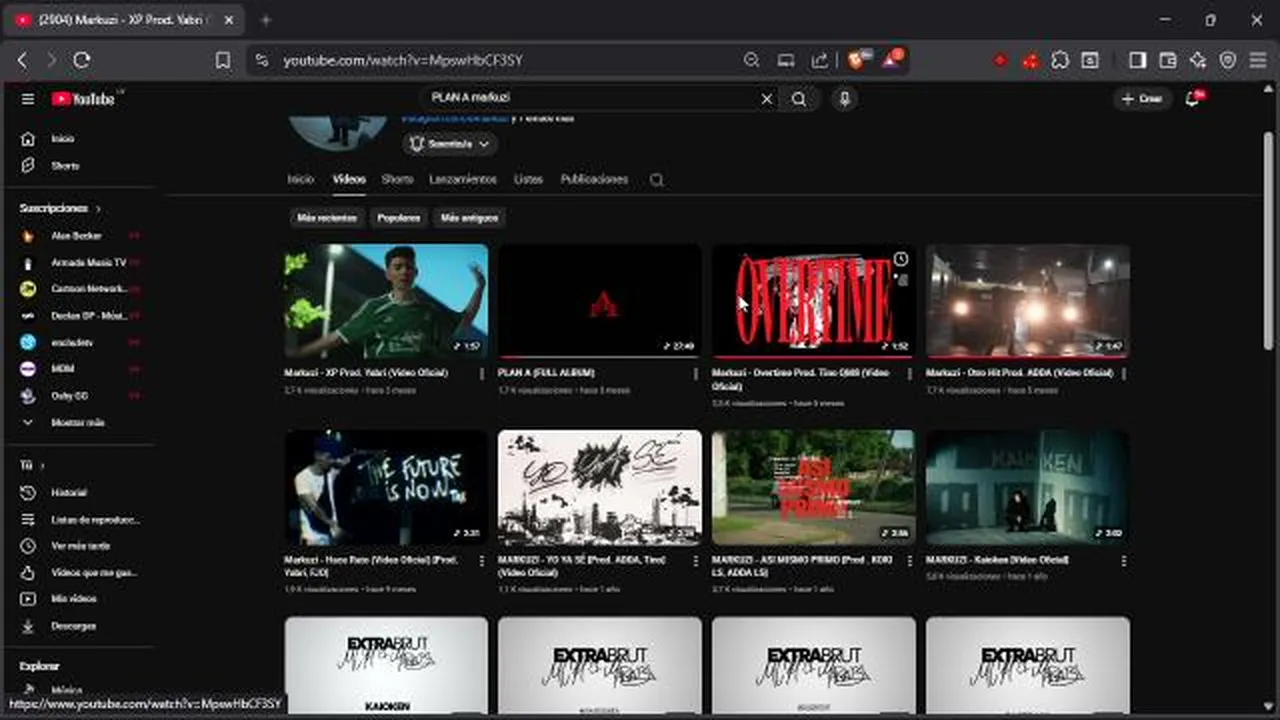Click the Crear button
This screenshot has width=1280, height=720.
point(1142,99)
